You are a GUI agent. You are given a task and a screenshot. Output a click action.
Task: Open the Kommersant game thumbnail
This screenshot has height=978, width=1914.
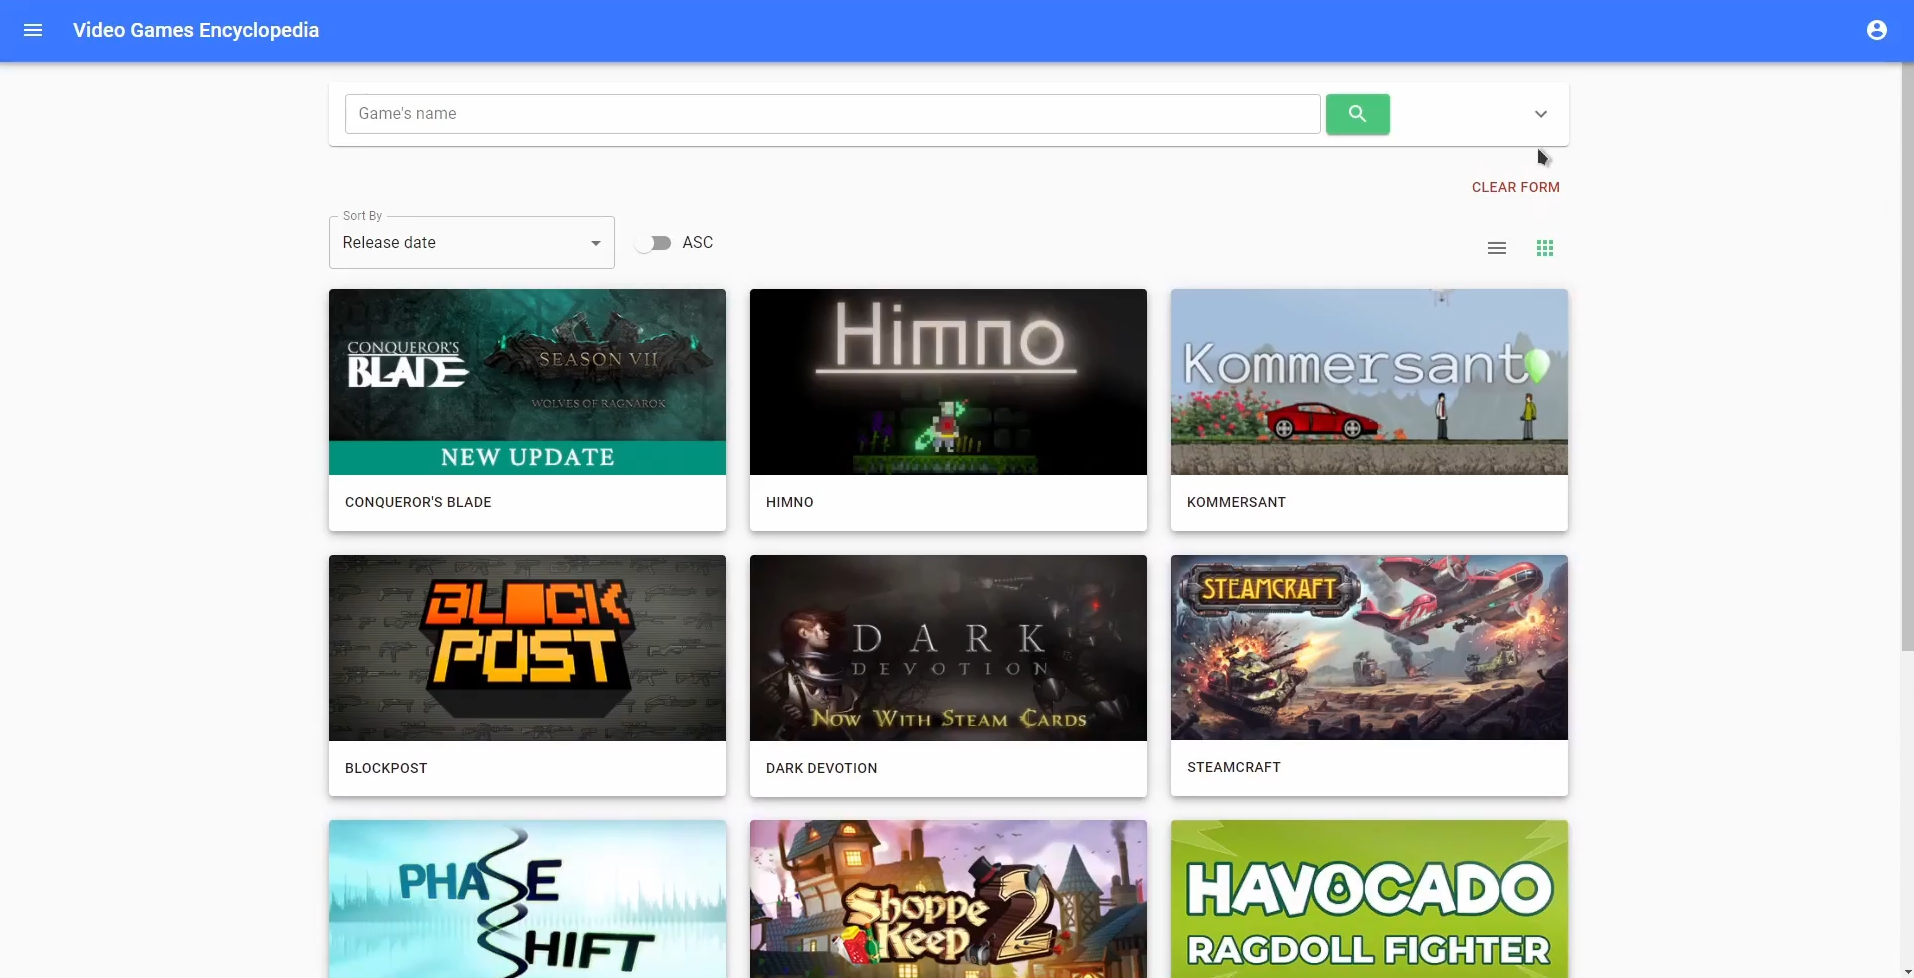tap(1369, 382)
